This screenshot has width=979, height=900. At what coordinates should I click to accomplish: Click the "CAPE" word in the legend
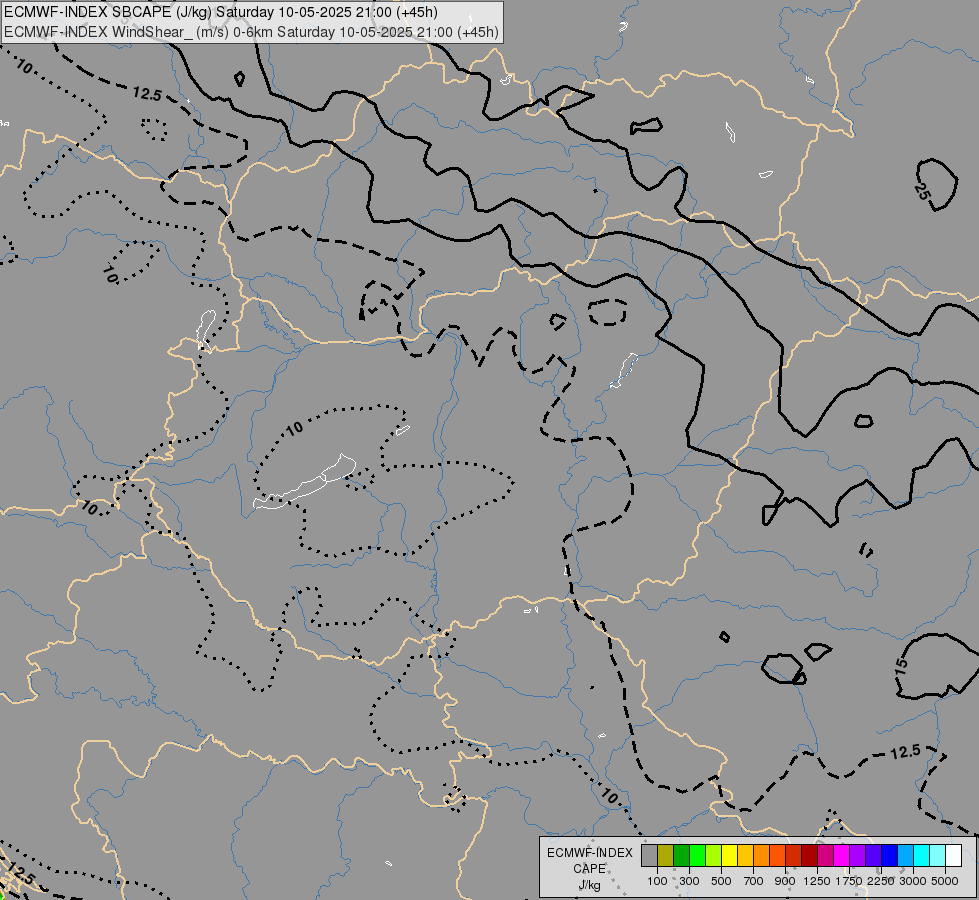(589, 869)
